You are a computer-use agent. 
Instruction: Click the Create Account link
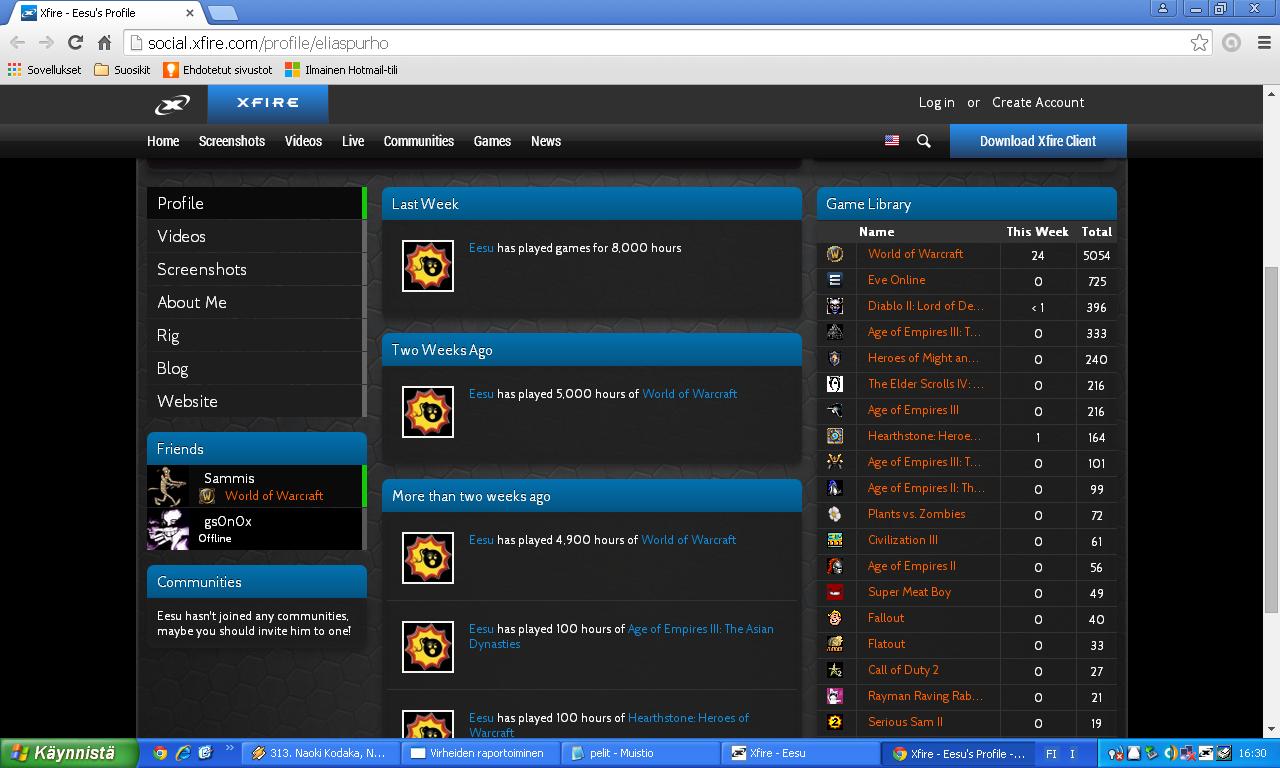[1037, 102]
